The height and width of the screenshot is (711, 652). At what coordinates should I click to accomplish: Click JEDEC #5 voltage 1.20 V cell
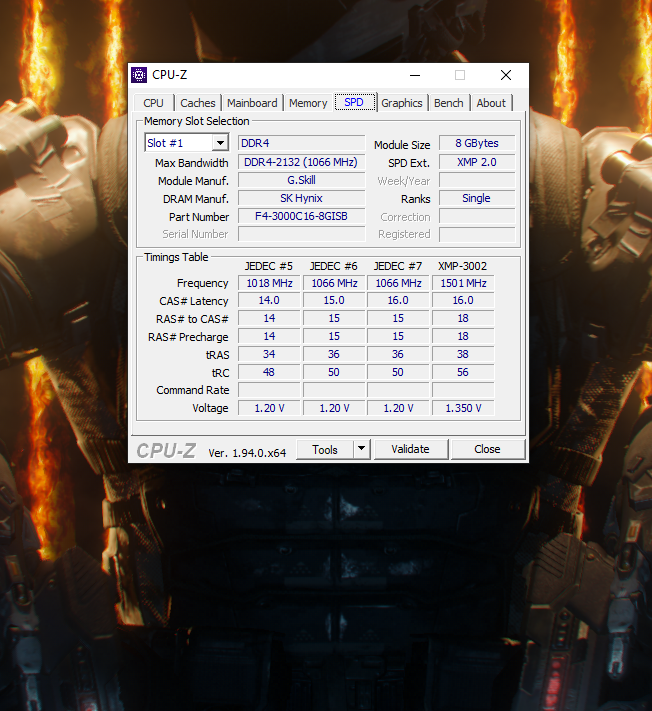coord(269,408)
